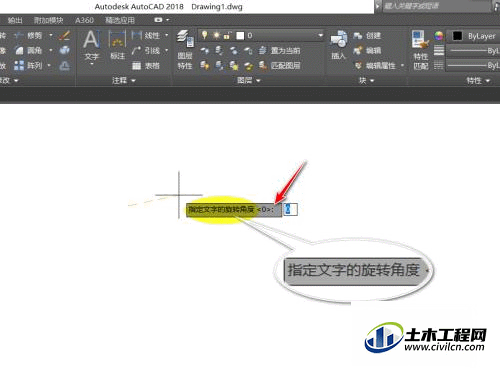Click the Layer Unlock icon
The image size is (500, 375).
point(248,65)
